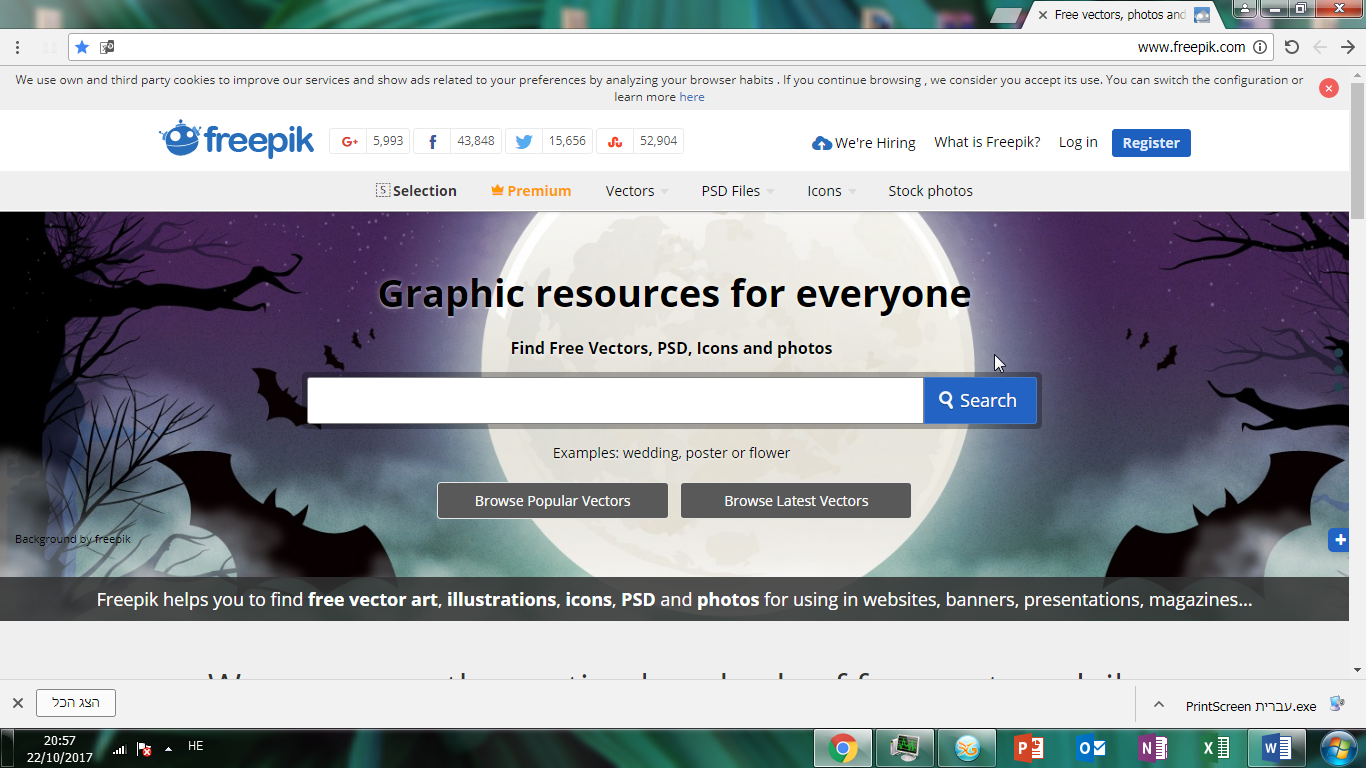Close the downloads bar
1366x768 pixels.
(x=17, y=703)
